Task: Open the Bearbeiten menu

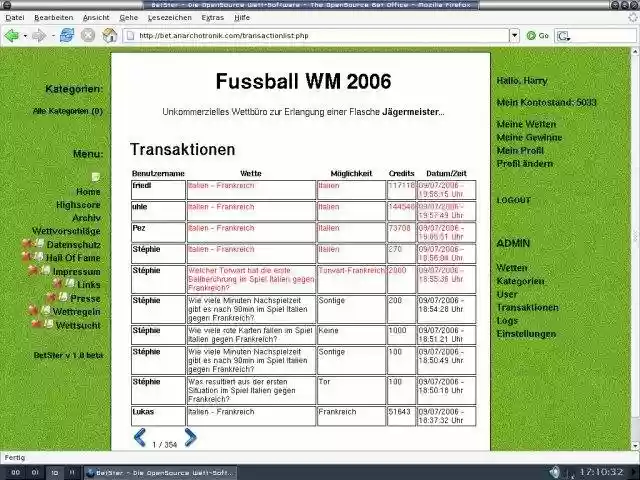Action: 54,18
